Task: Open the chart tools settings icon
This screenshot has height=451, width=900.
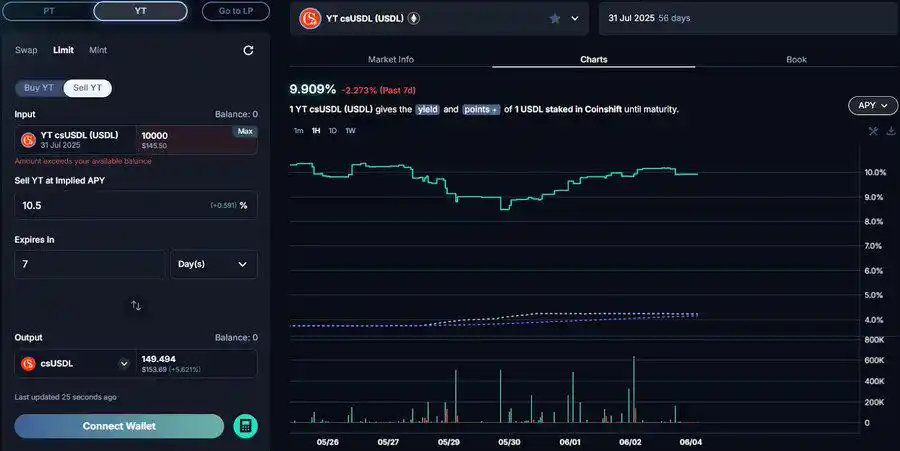Action: click(872, 131)
